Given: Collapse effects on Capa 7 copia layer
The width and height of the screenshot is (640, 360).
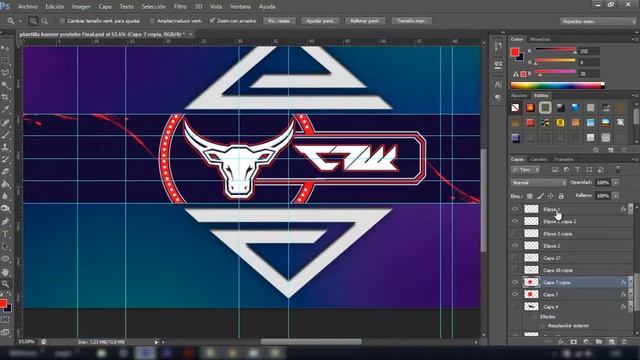Looking at the screenshot, I should click(x=631, y=282).
